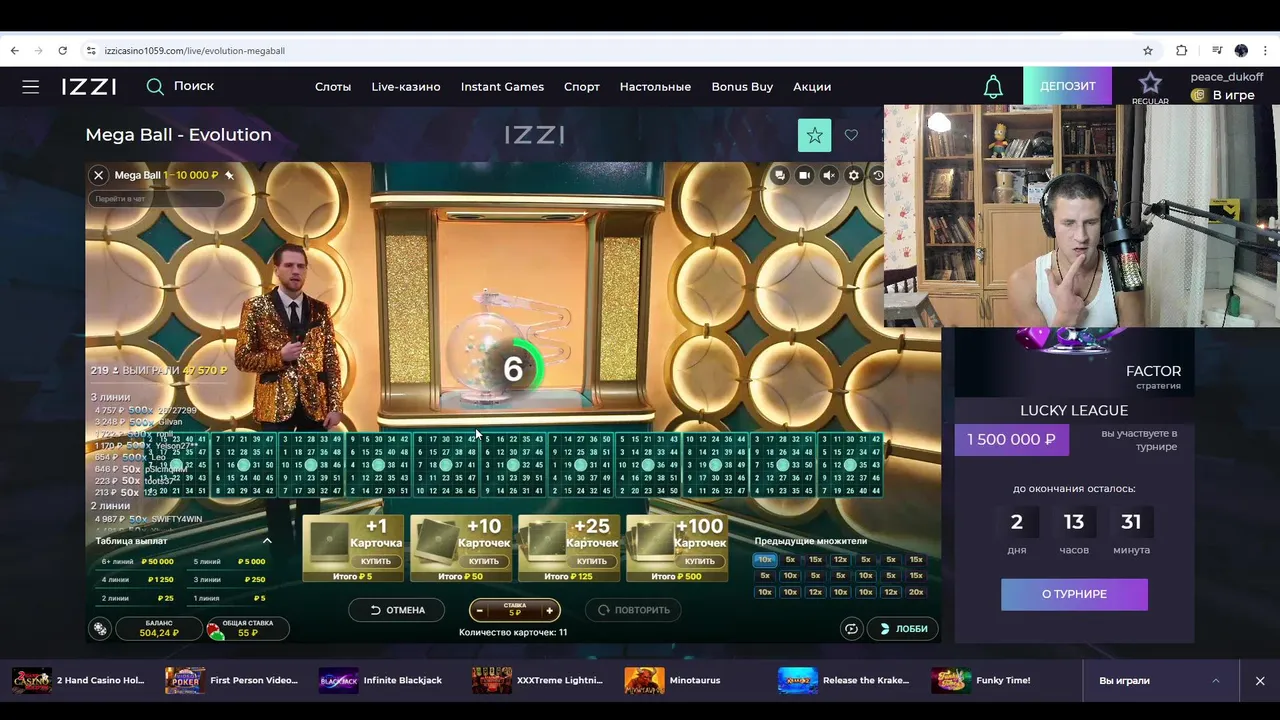Buy +10 cards
This screenshot has width=1280, height=720.
pyautogui.click(x=484, y=561)
